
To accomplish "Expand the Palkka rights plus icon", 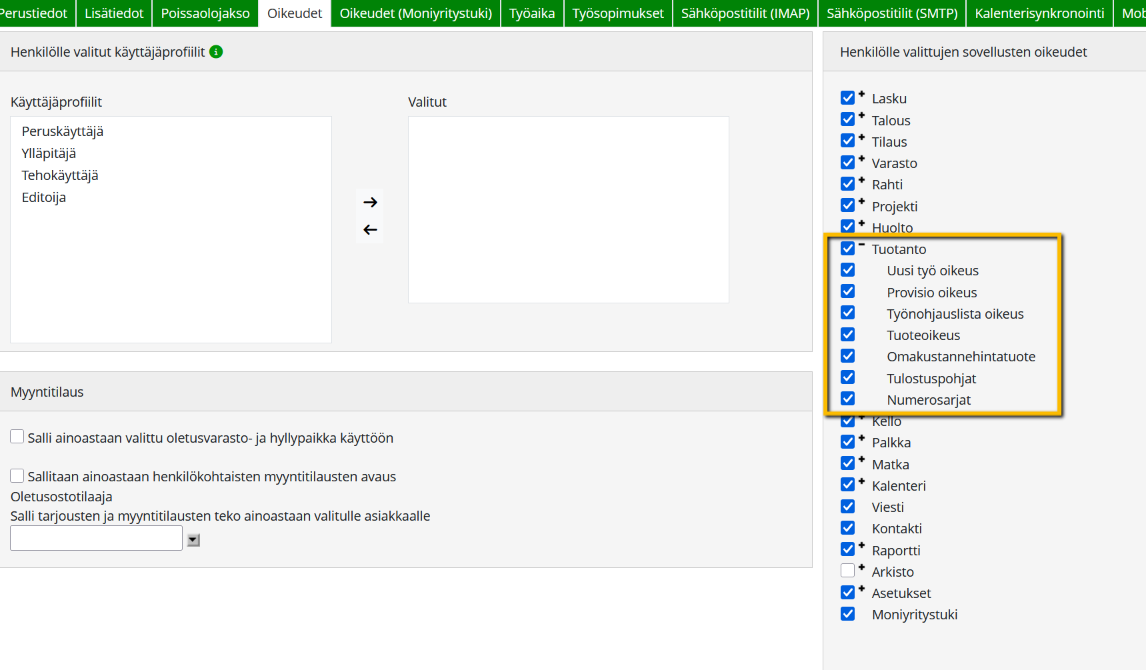I will coord(862,438).
